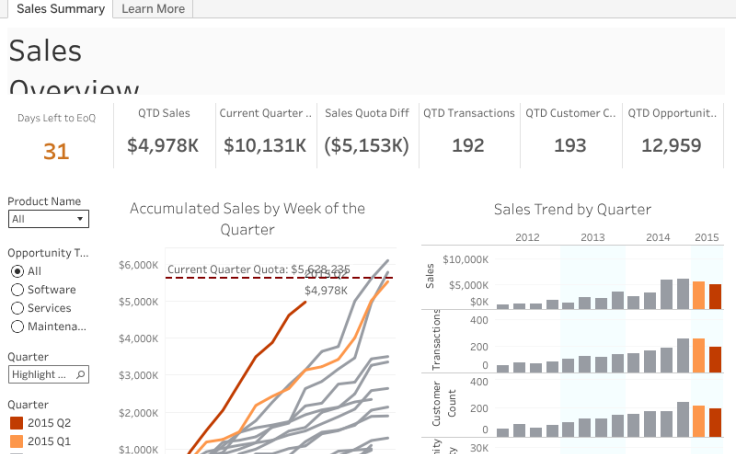Expand the Product Name dropdown
Image resolution: width=736 pixels, height=454 pixels.
click(x=48, y=219)
